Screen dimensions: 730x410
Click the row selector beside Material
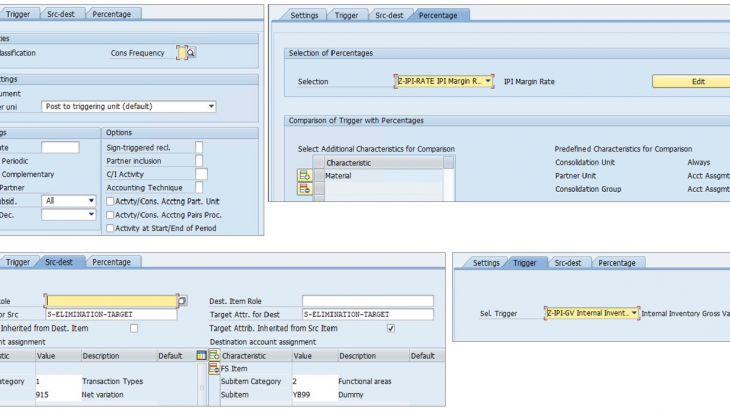tap(319, 176)
